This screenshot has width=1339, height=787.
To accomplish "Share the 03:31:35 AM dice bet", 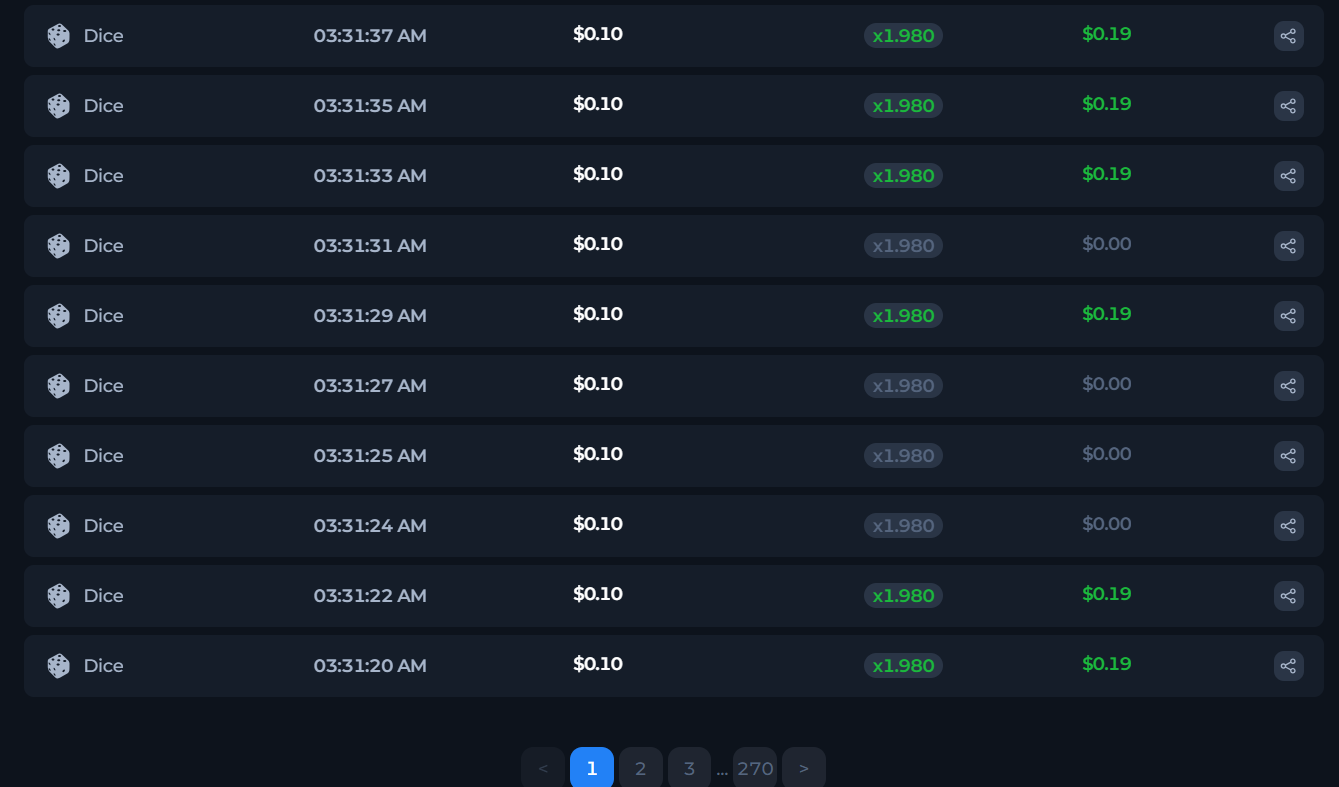I will click(x=1288, y=106).
